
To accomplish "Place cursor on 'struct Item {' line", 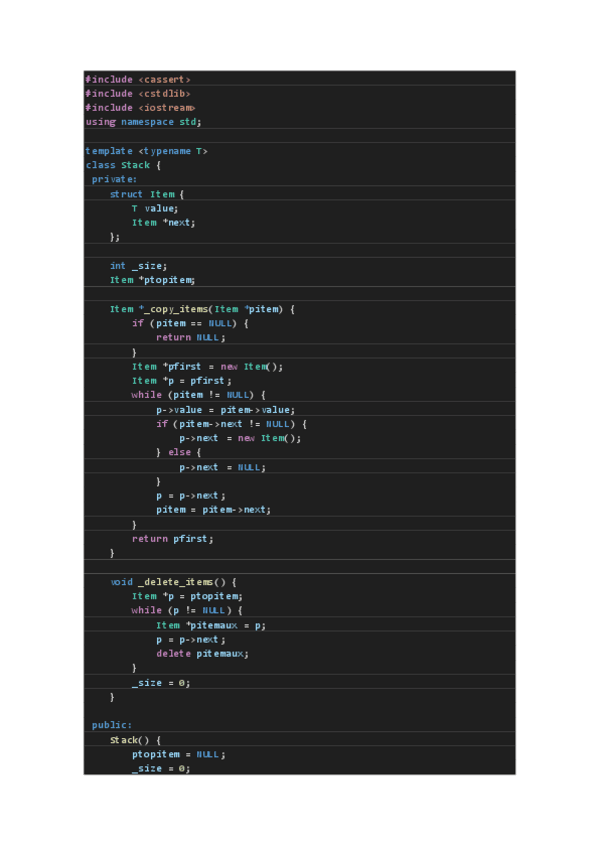I will coord(147,194).
